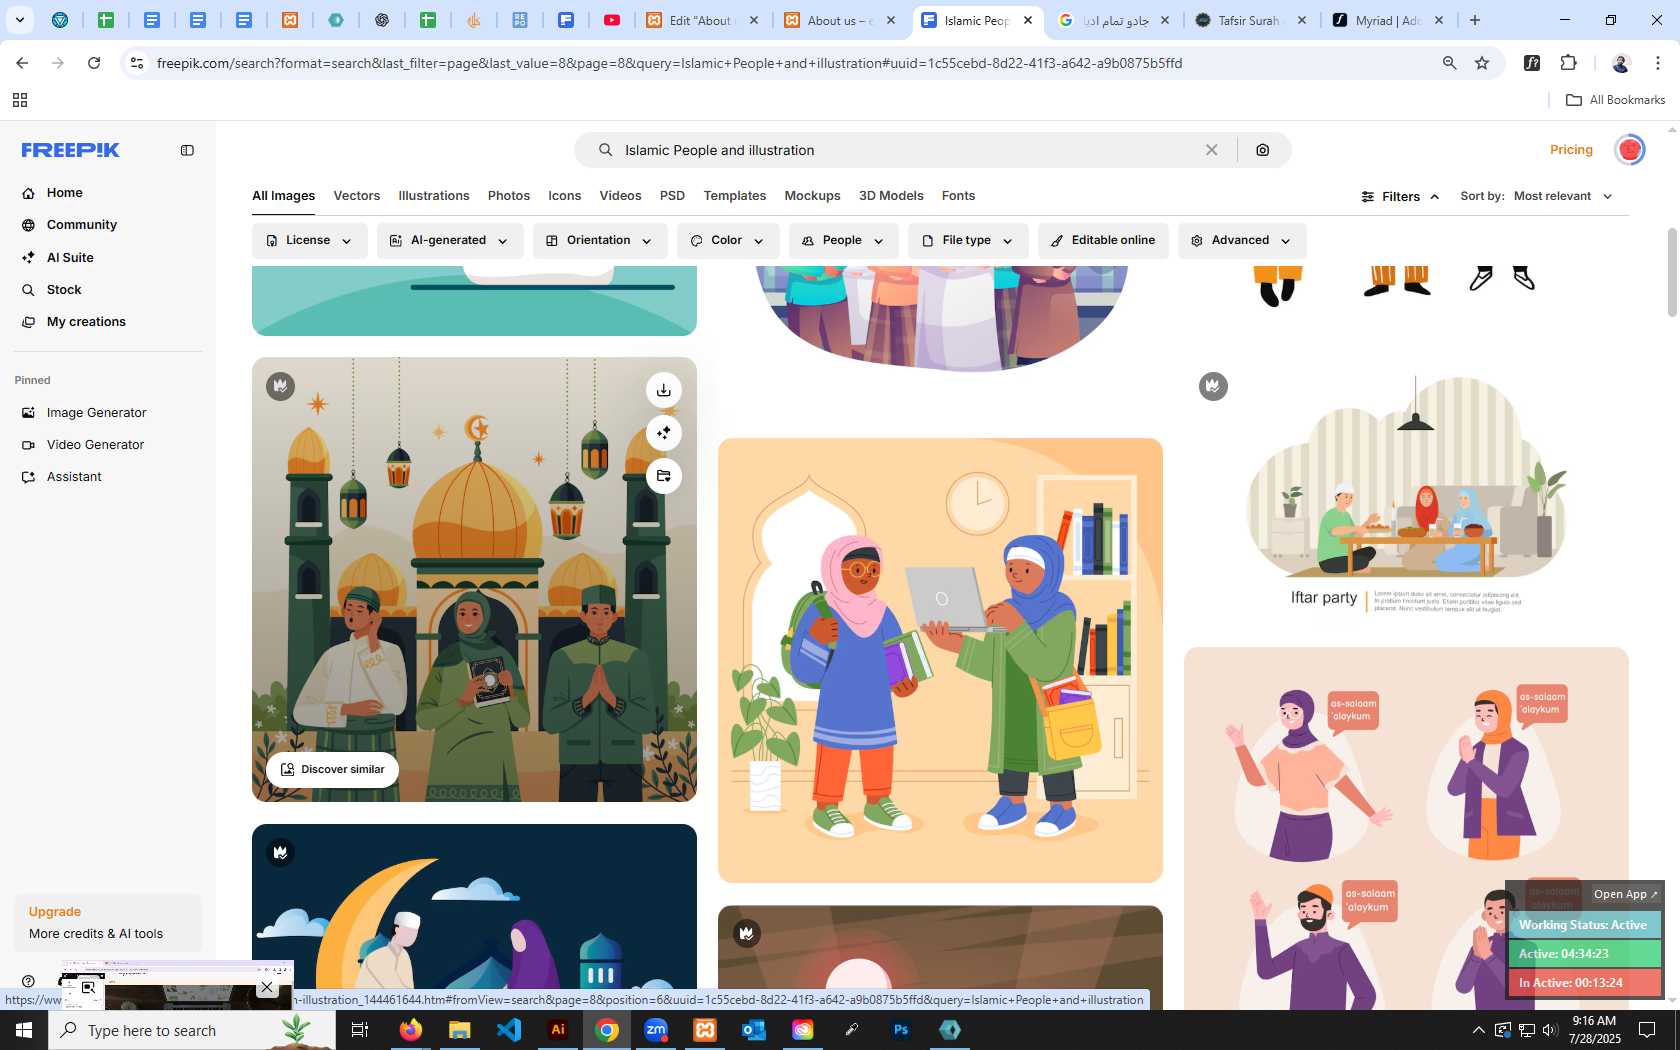
Task: Switch to the Photos tab
Action: [x=509, y=196]
